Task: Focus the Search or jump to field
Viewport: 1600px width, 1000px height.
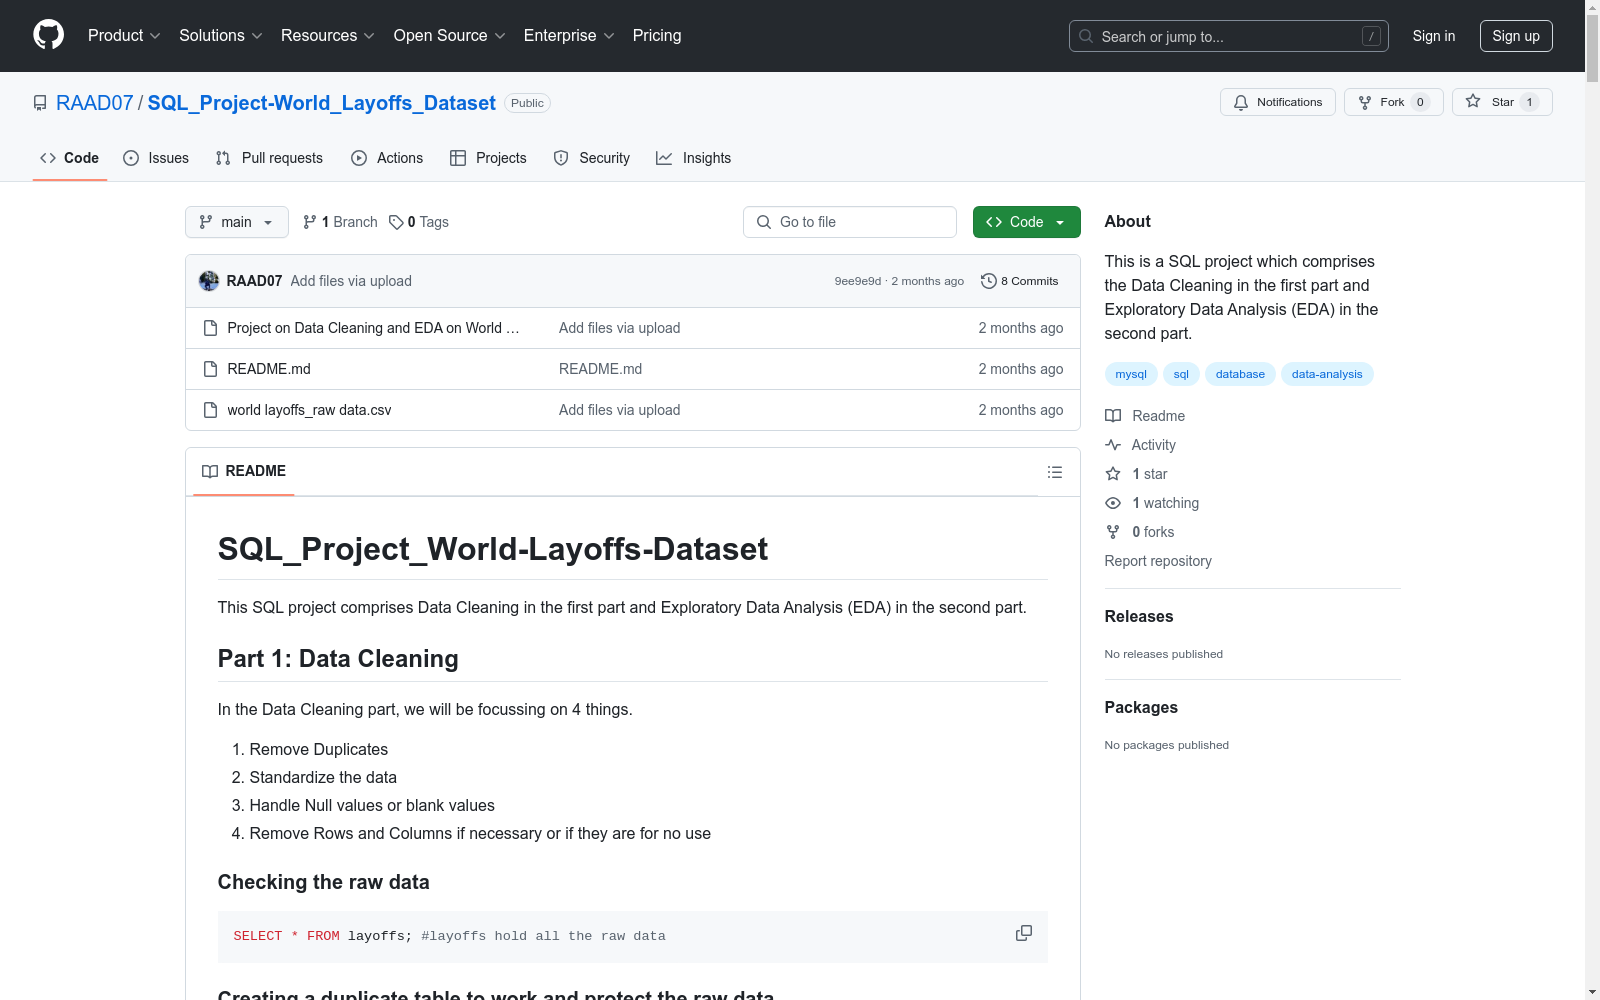Action: pyautogui.click(x=1229, y=36)
